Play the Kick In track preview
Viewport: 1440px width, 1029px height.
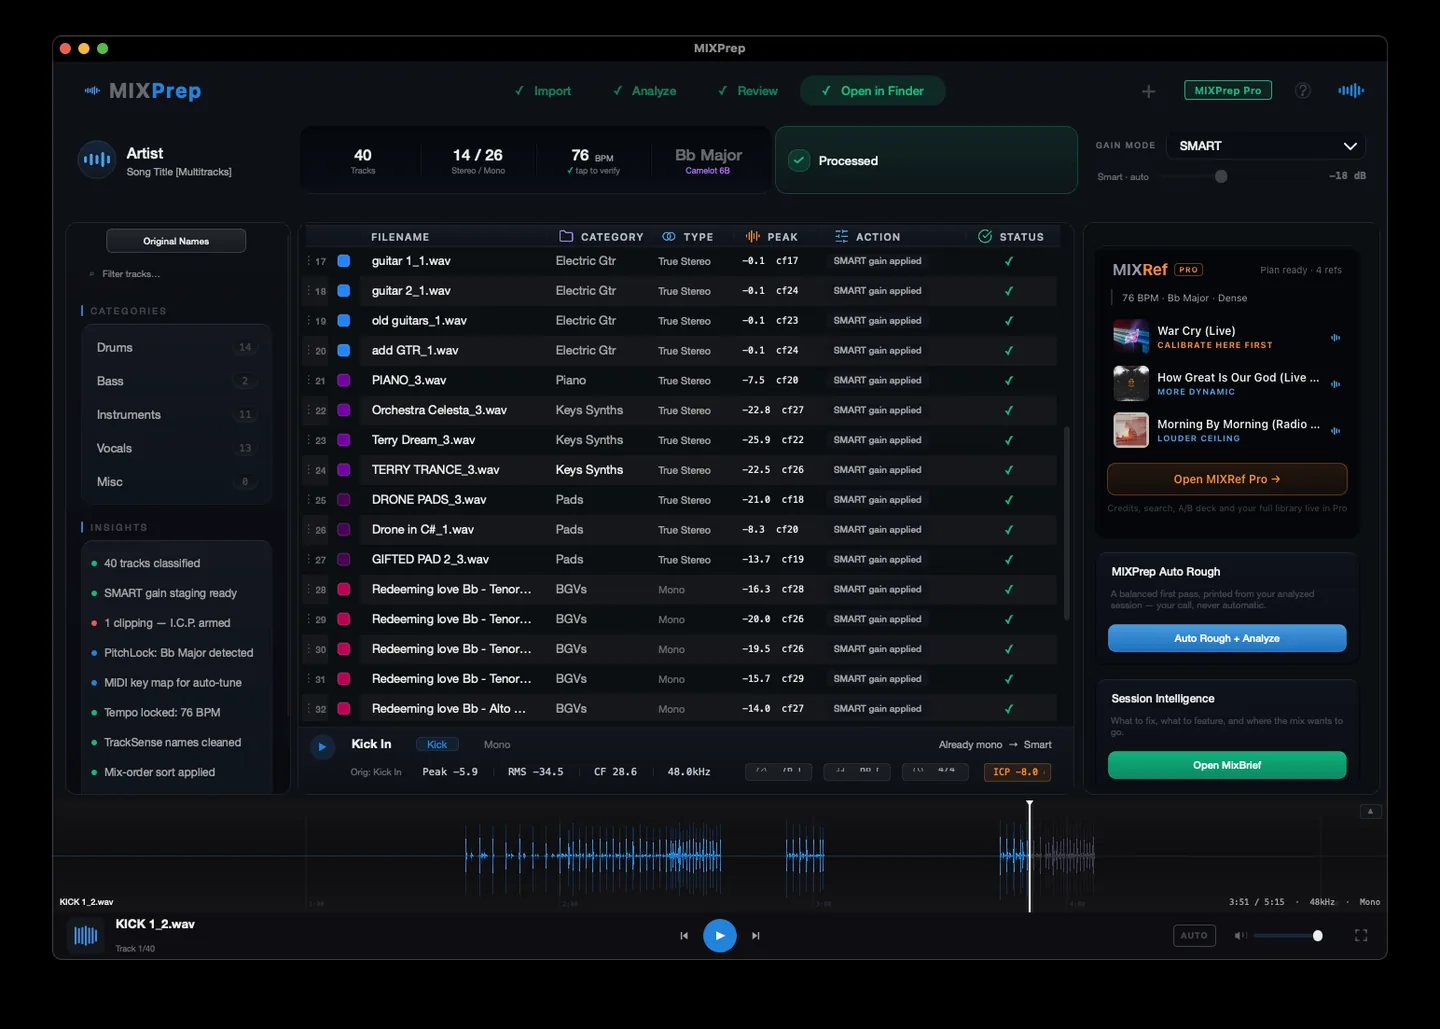tap(322, 747)
